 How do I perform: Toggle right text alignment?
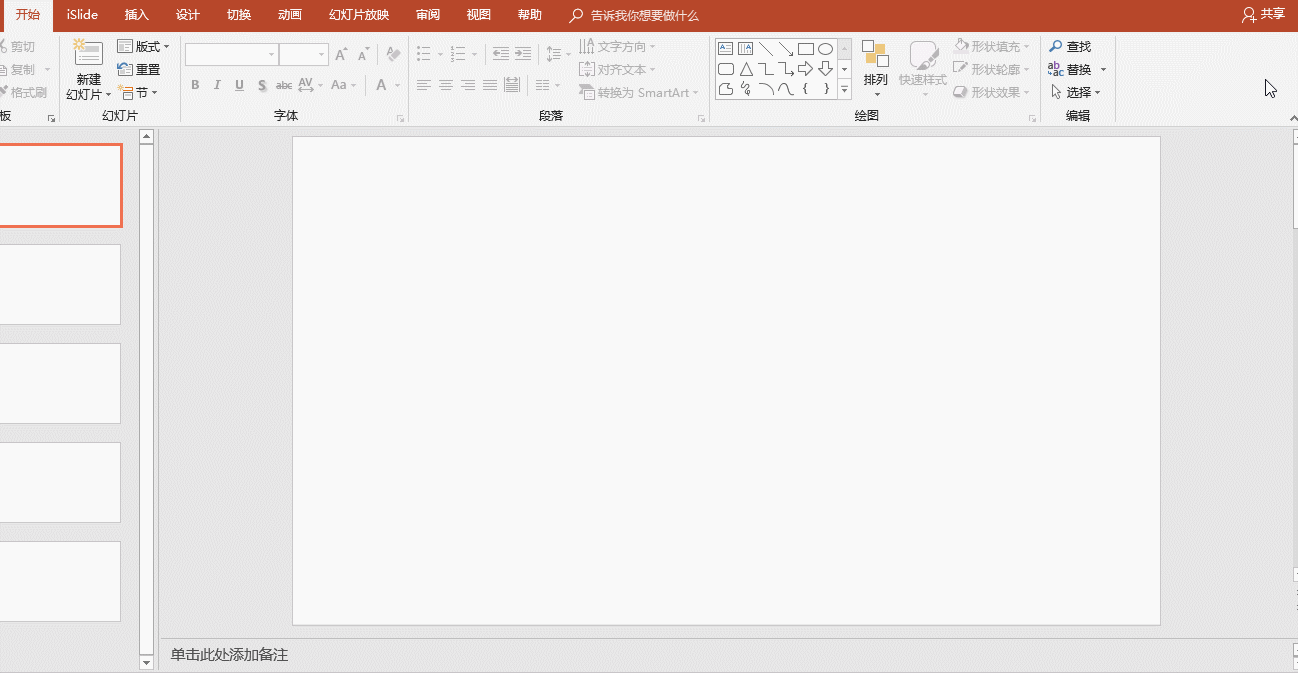[468, 85]
